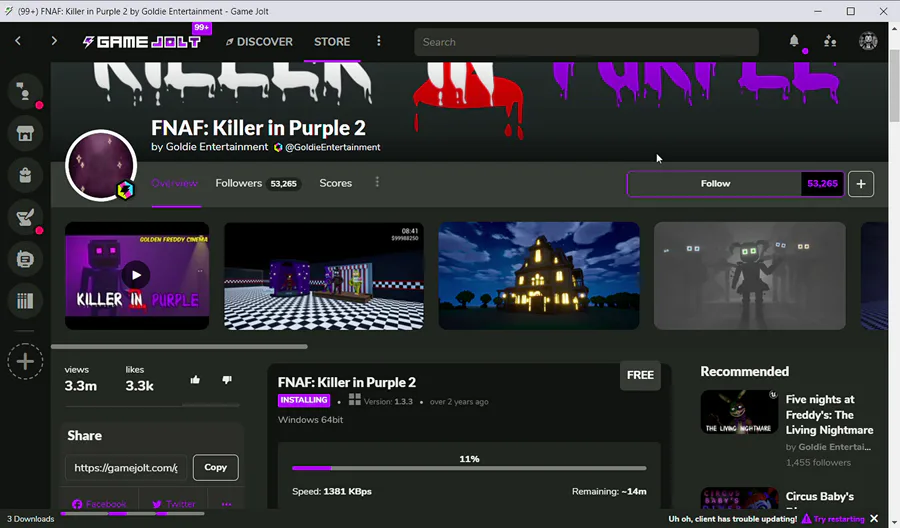Add game to a collection with plus button
Screen dimensions: 900x528
click(x=861, y=184)
